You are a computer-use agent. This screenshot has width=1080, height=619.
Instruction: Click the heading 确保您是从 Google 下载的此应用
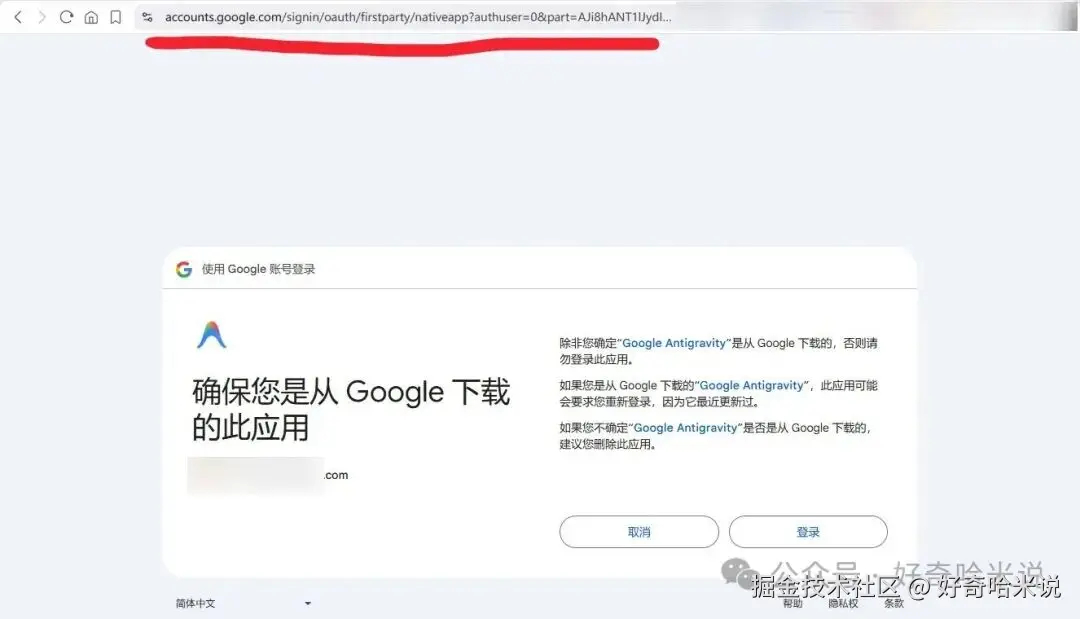351,409
